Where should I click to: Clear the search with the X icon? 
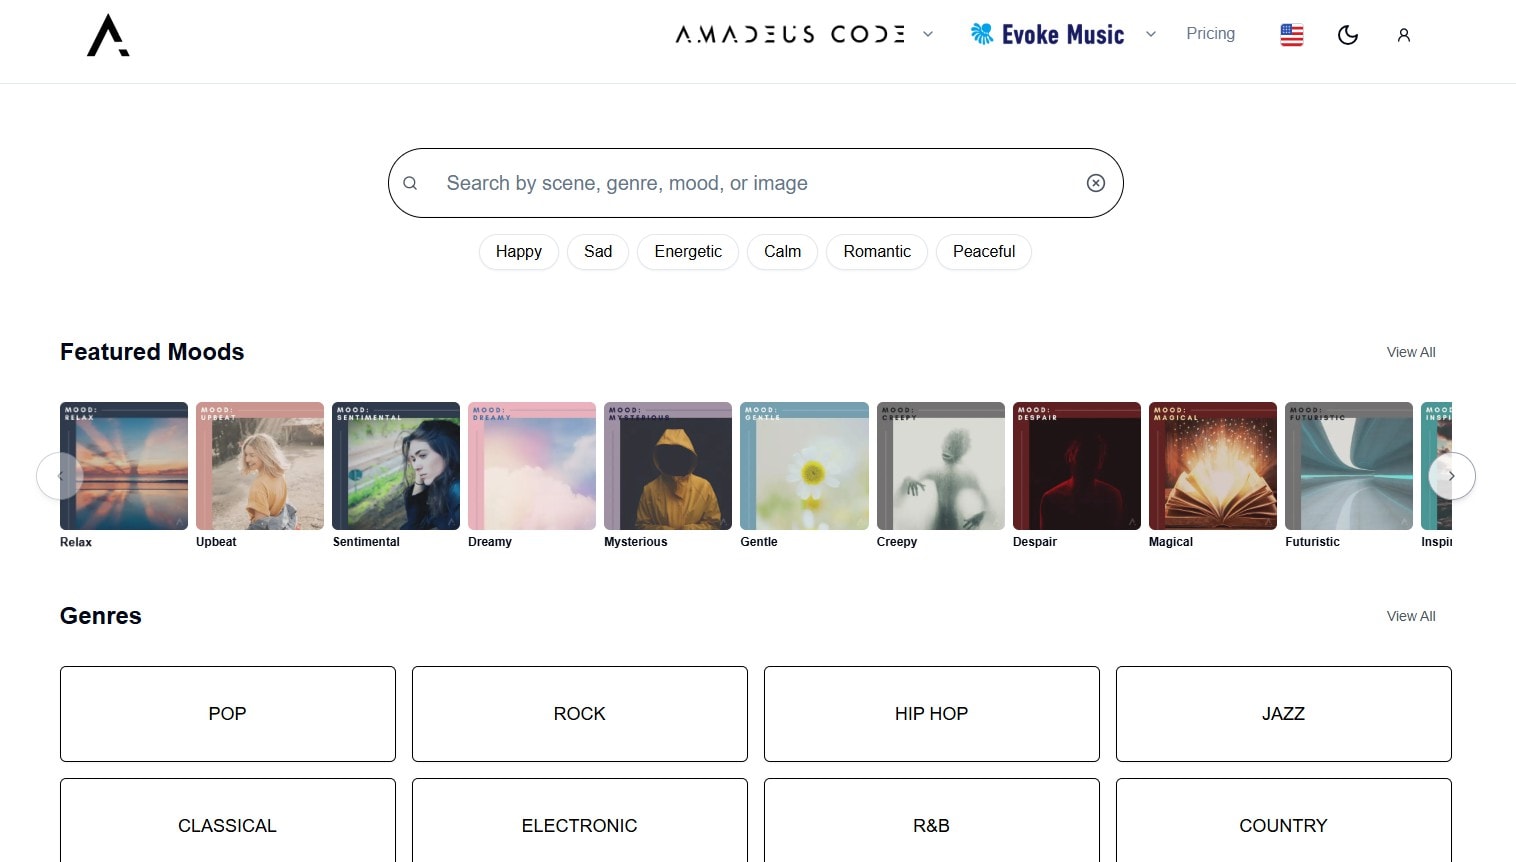[1095, 183]
